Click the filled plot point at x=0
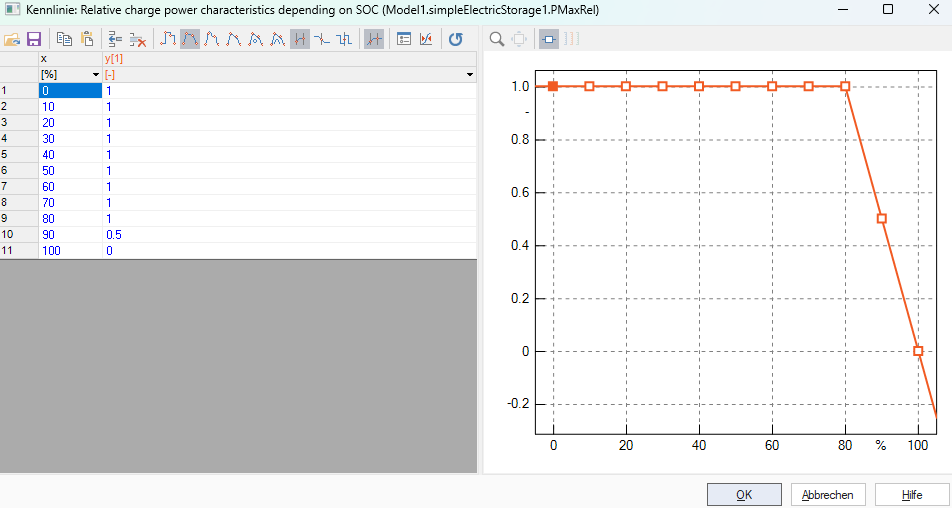The width and height of the screenshot is (952, 508). point(553,86)
